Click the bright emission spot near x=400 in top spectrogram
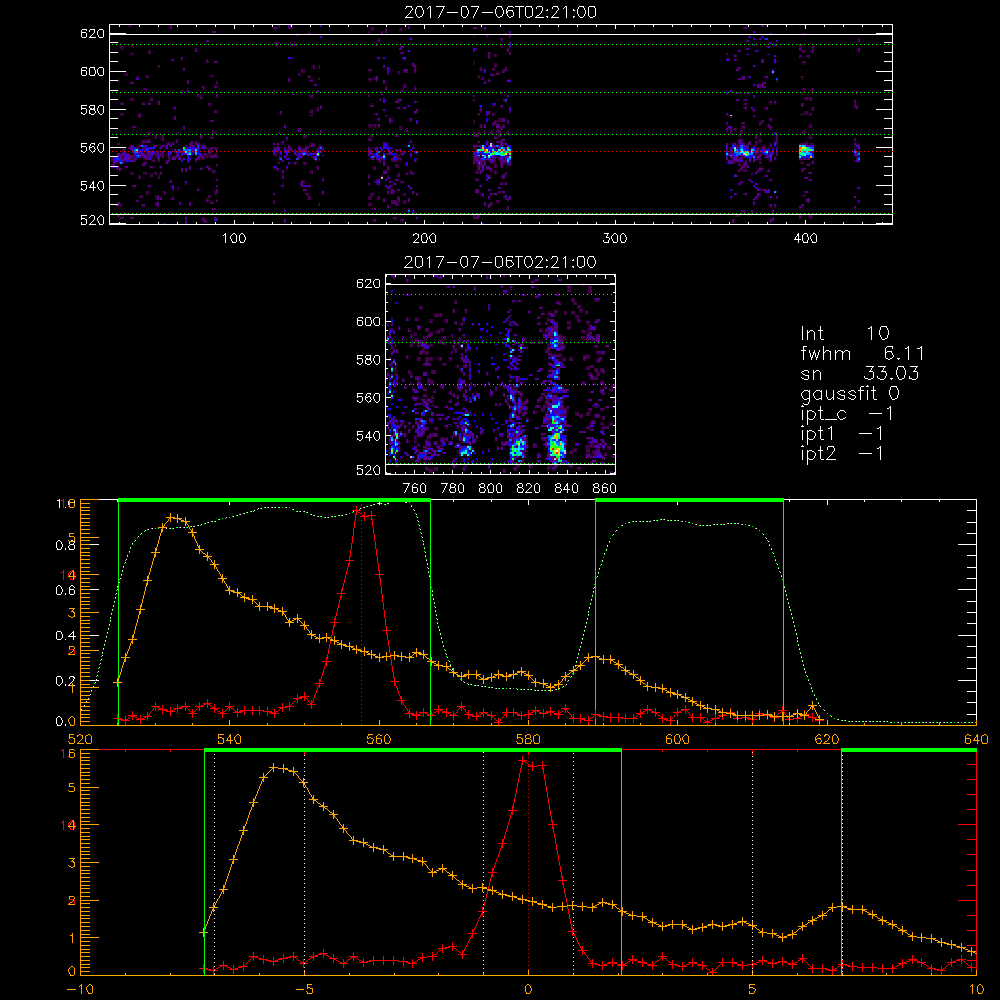 pos(806,151)
